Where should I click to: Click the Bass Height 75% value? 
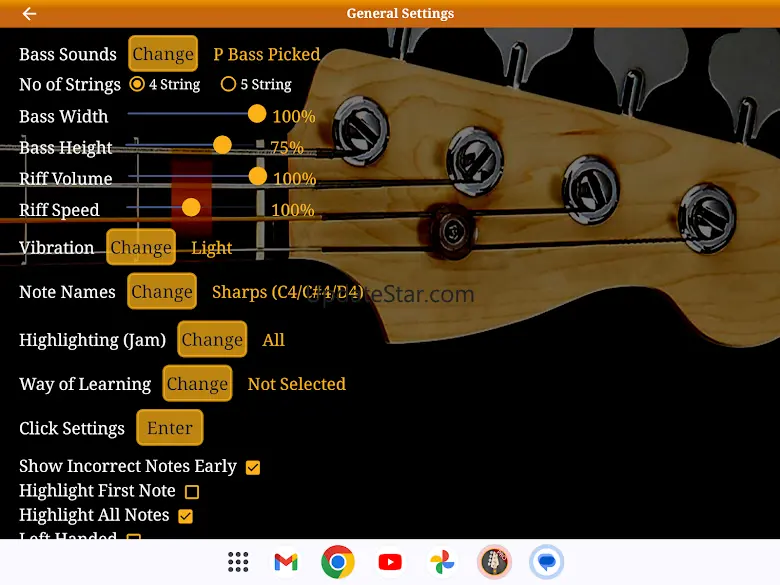[x=287, y=147]
